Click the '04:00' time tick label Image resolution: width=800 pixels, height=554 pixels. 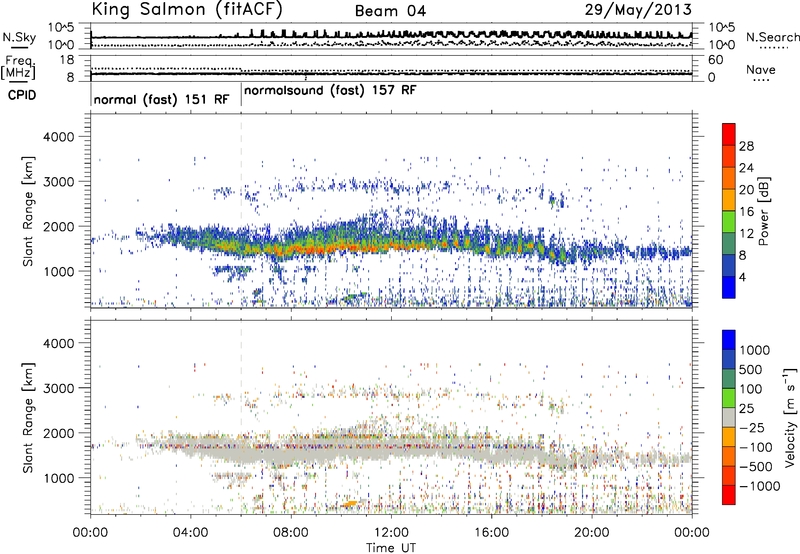(x=191, y=533)
